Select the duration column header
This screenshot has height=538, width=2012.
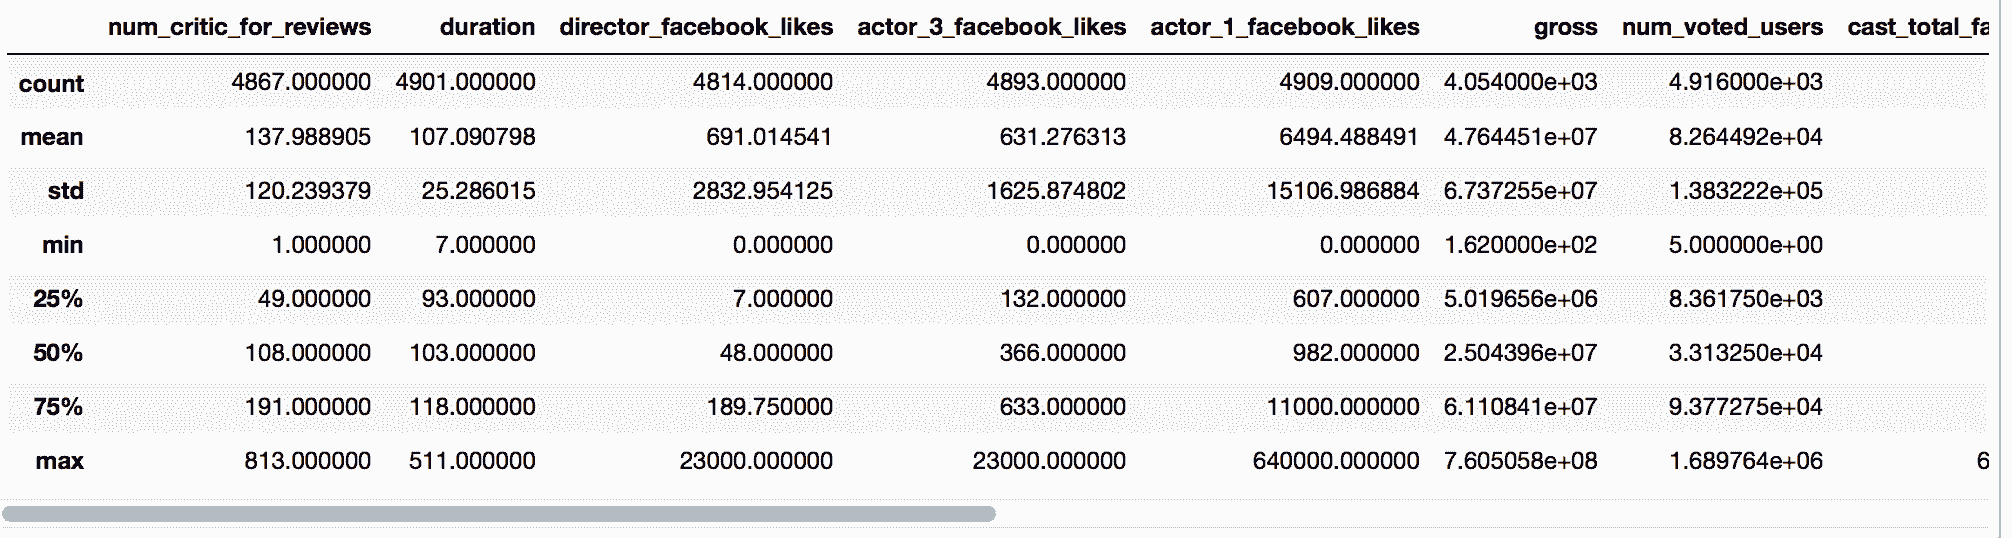(487, 27)
